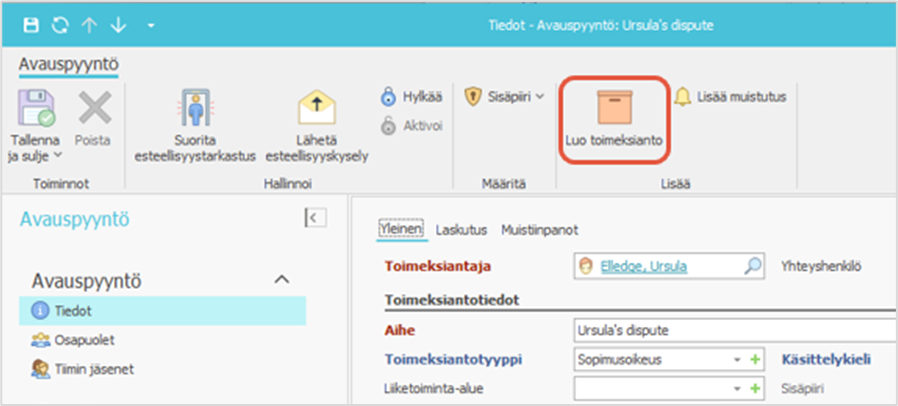The height and width of the screenshot is (406, 898).
Task: Collapse the left sidebar panel
Action: [x=312, y=217]
